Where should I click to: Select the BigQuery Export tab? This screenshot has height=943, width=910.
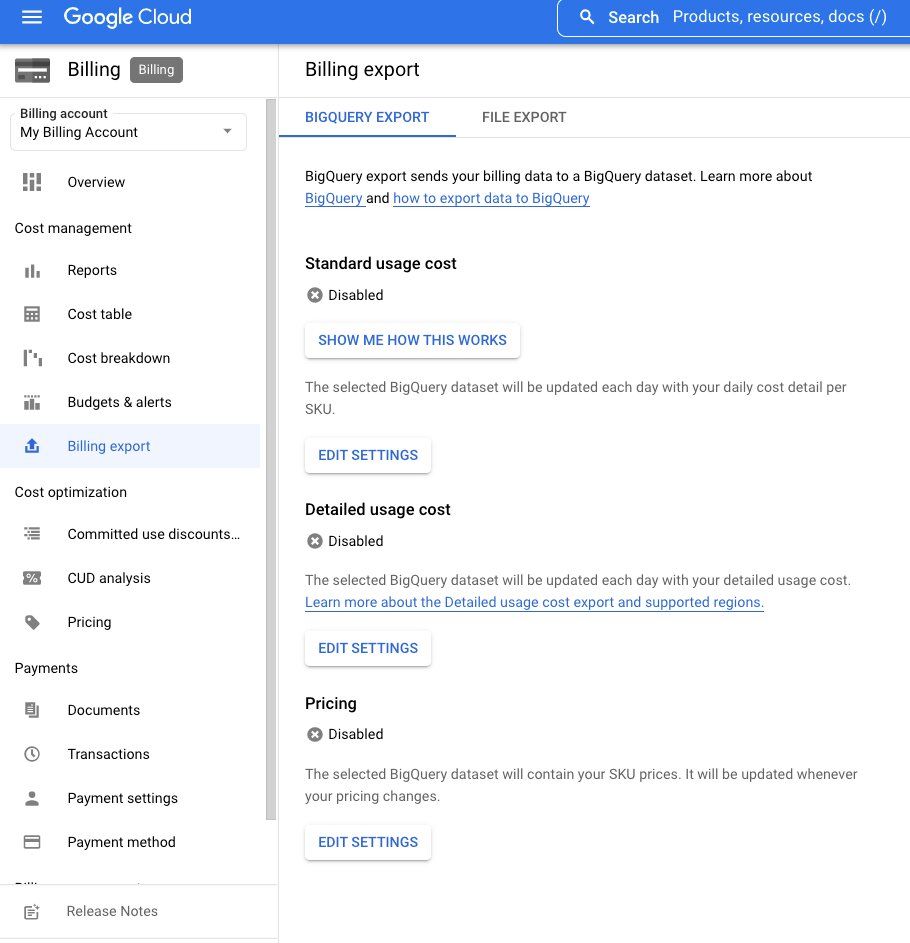click(x=367, y=117)
